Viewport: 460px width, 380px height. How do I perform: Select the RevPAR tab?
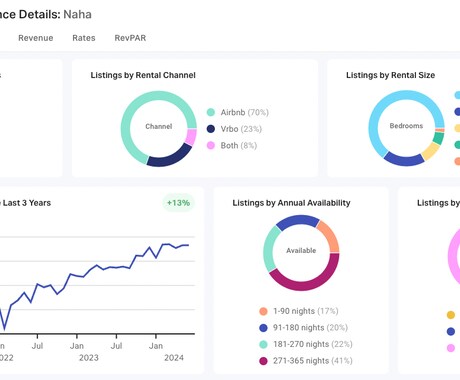(x=130, y=38)
